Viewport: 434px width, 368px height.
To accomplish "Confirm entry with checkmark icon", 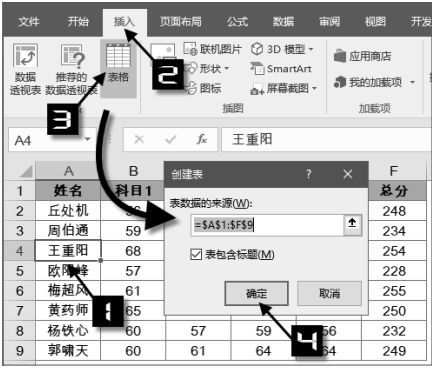I will pyautogui.click(x=171, y=139).
